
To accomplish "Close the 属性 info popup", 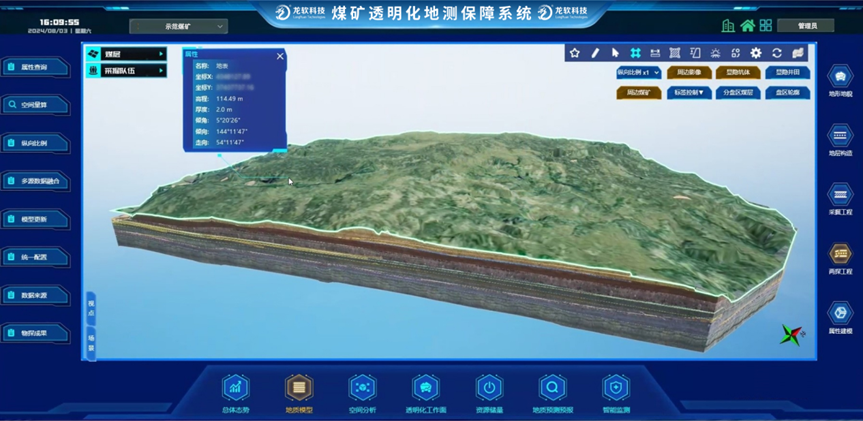I will (280, 56).
